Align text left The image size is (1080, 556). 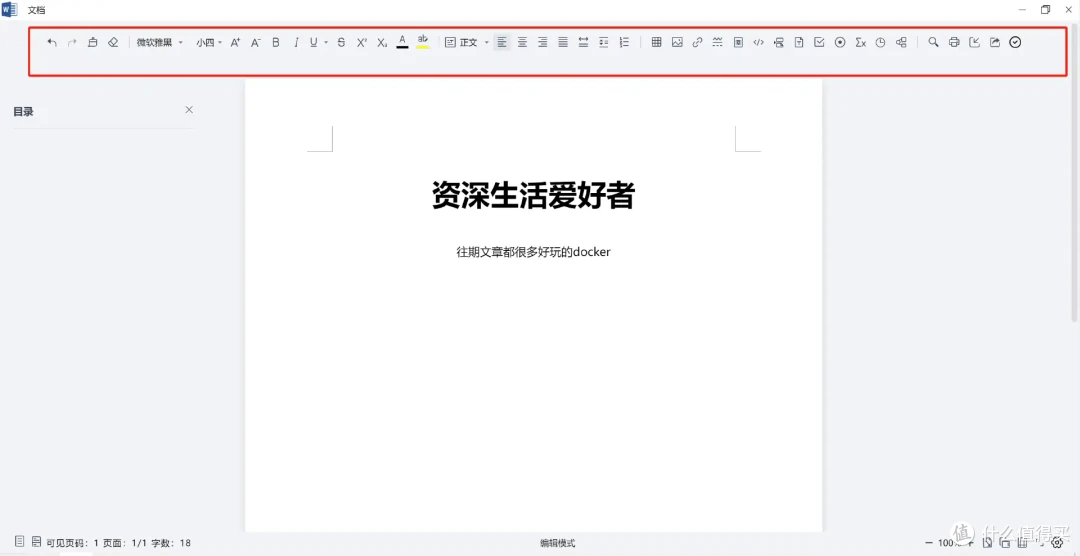click(x=502, y=43)
